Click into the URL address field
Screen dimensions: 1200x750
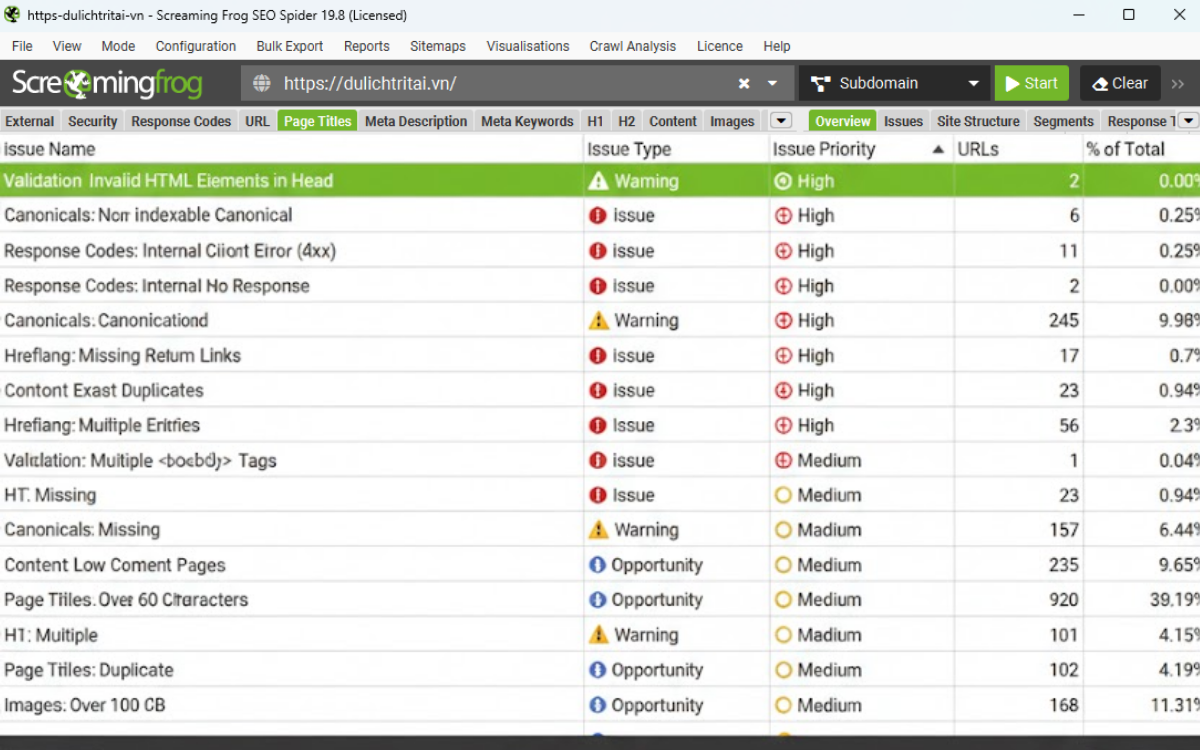tap(500, 84)
